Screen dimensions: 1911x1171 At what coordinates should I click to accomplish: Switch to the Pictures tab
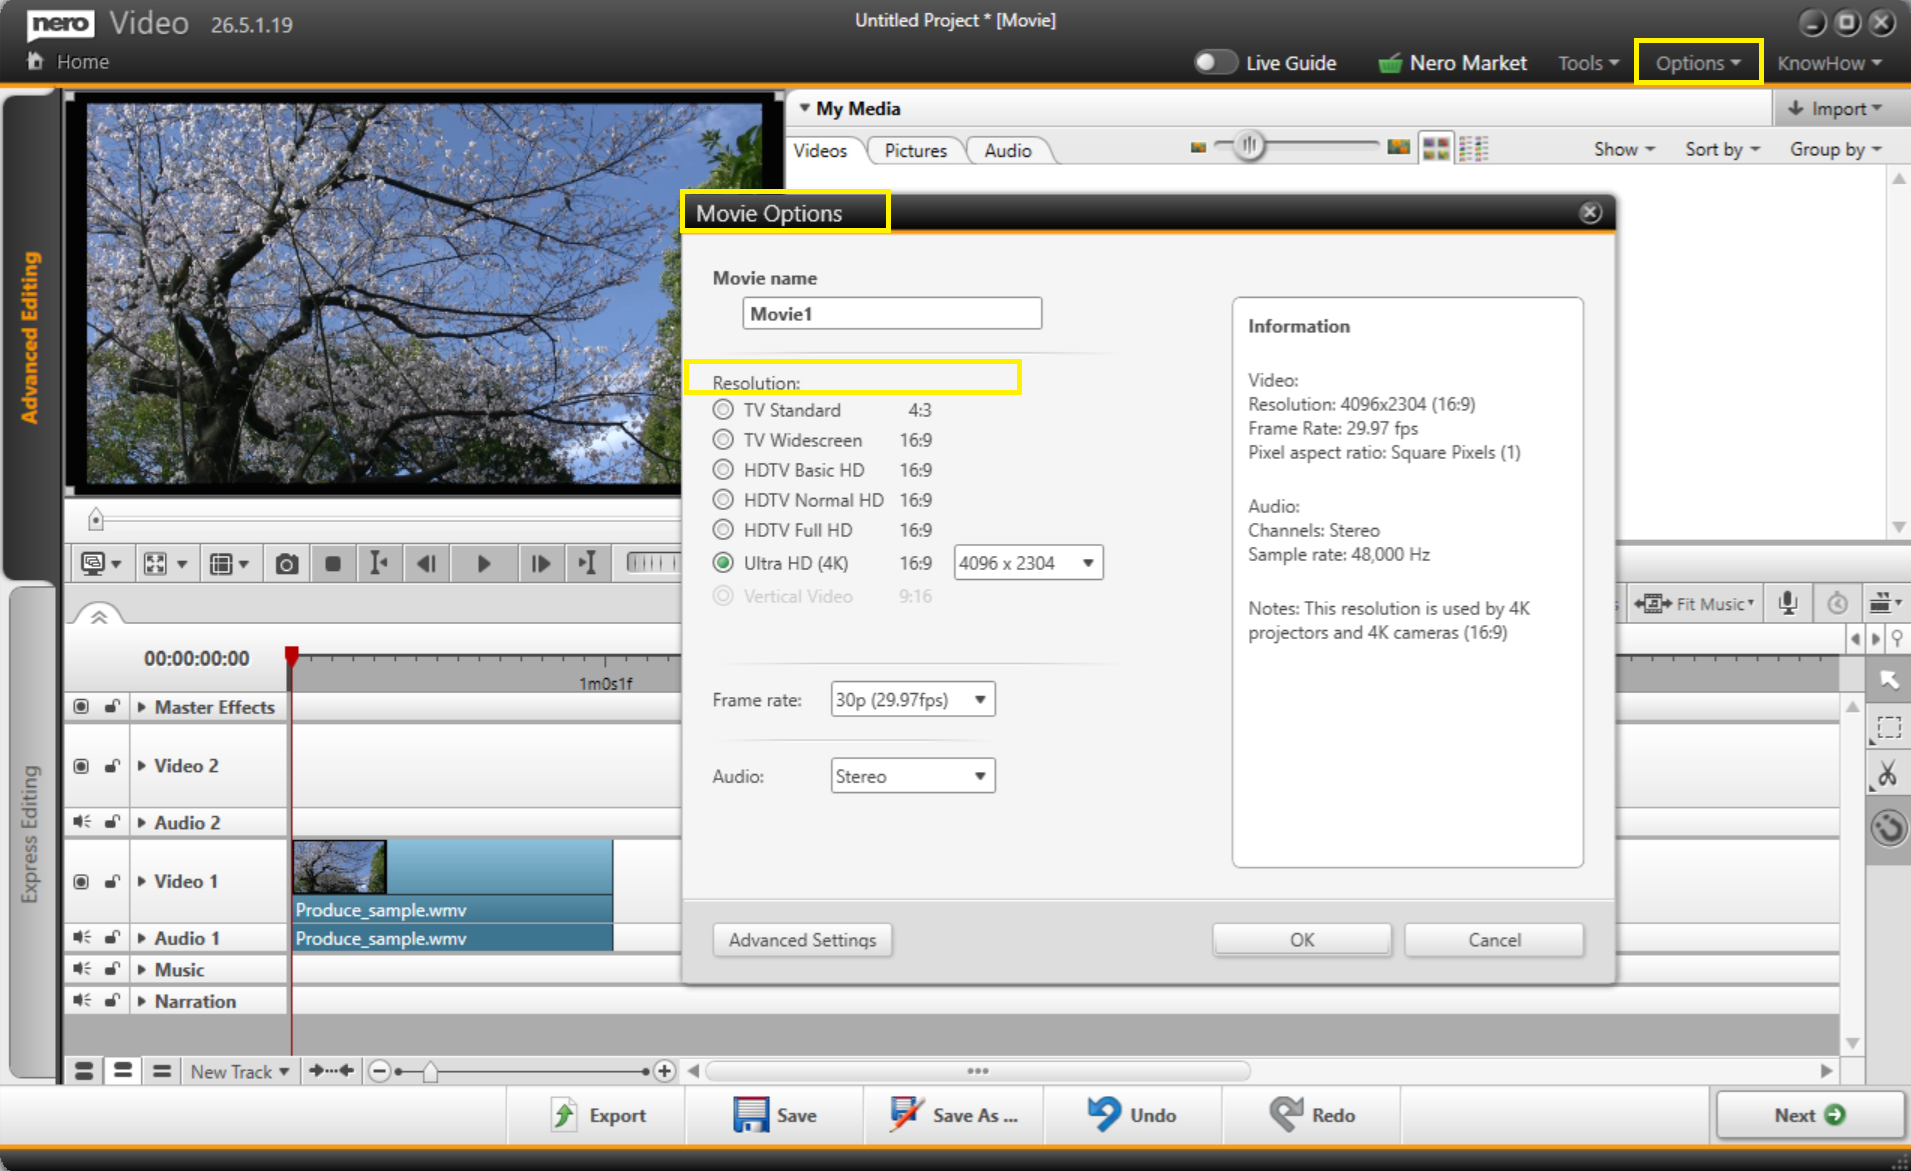(x=915, y=151)
